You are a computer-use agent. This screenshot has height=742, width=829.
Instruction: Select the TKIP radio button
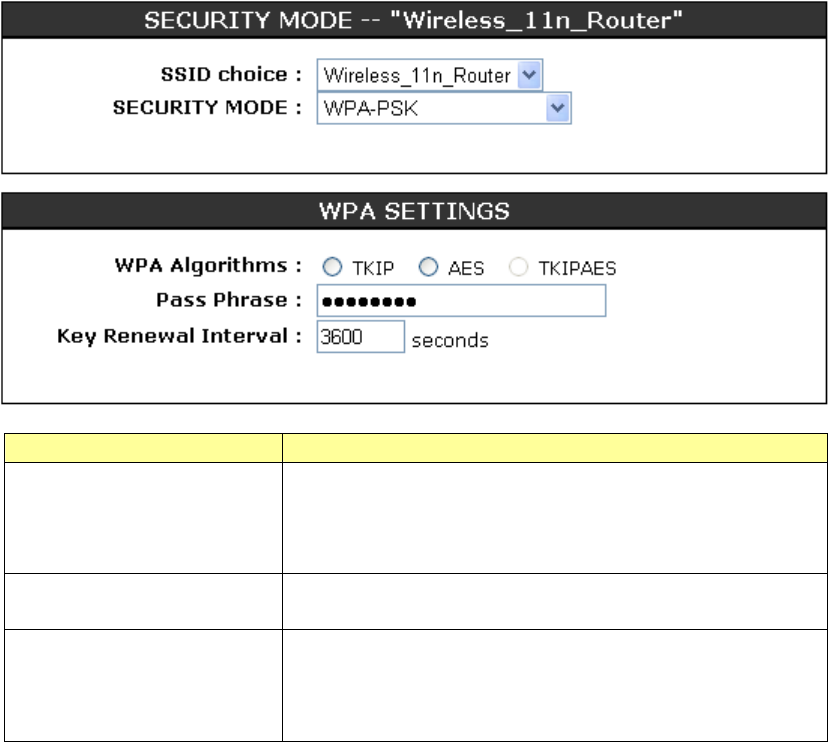332,267
